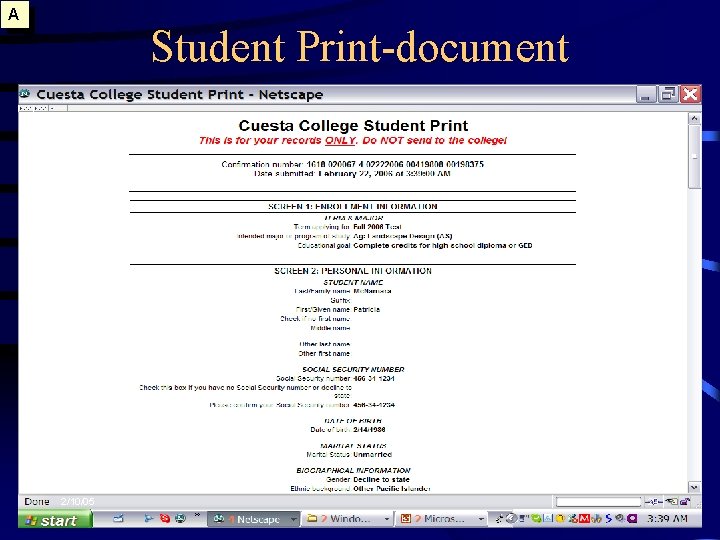Image resolution: width=720 pixels, height=540 pixels.
Task: Click the 'SCREEN 1: ENROLLMENT INFORMATION' header
Action: pos(353,207)
